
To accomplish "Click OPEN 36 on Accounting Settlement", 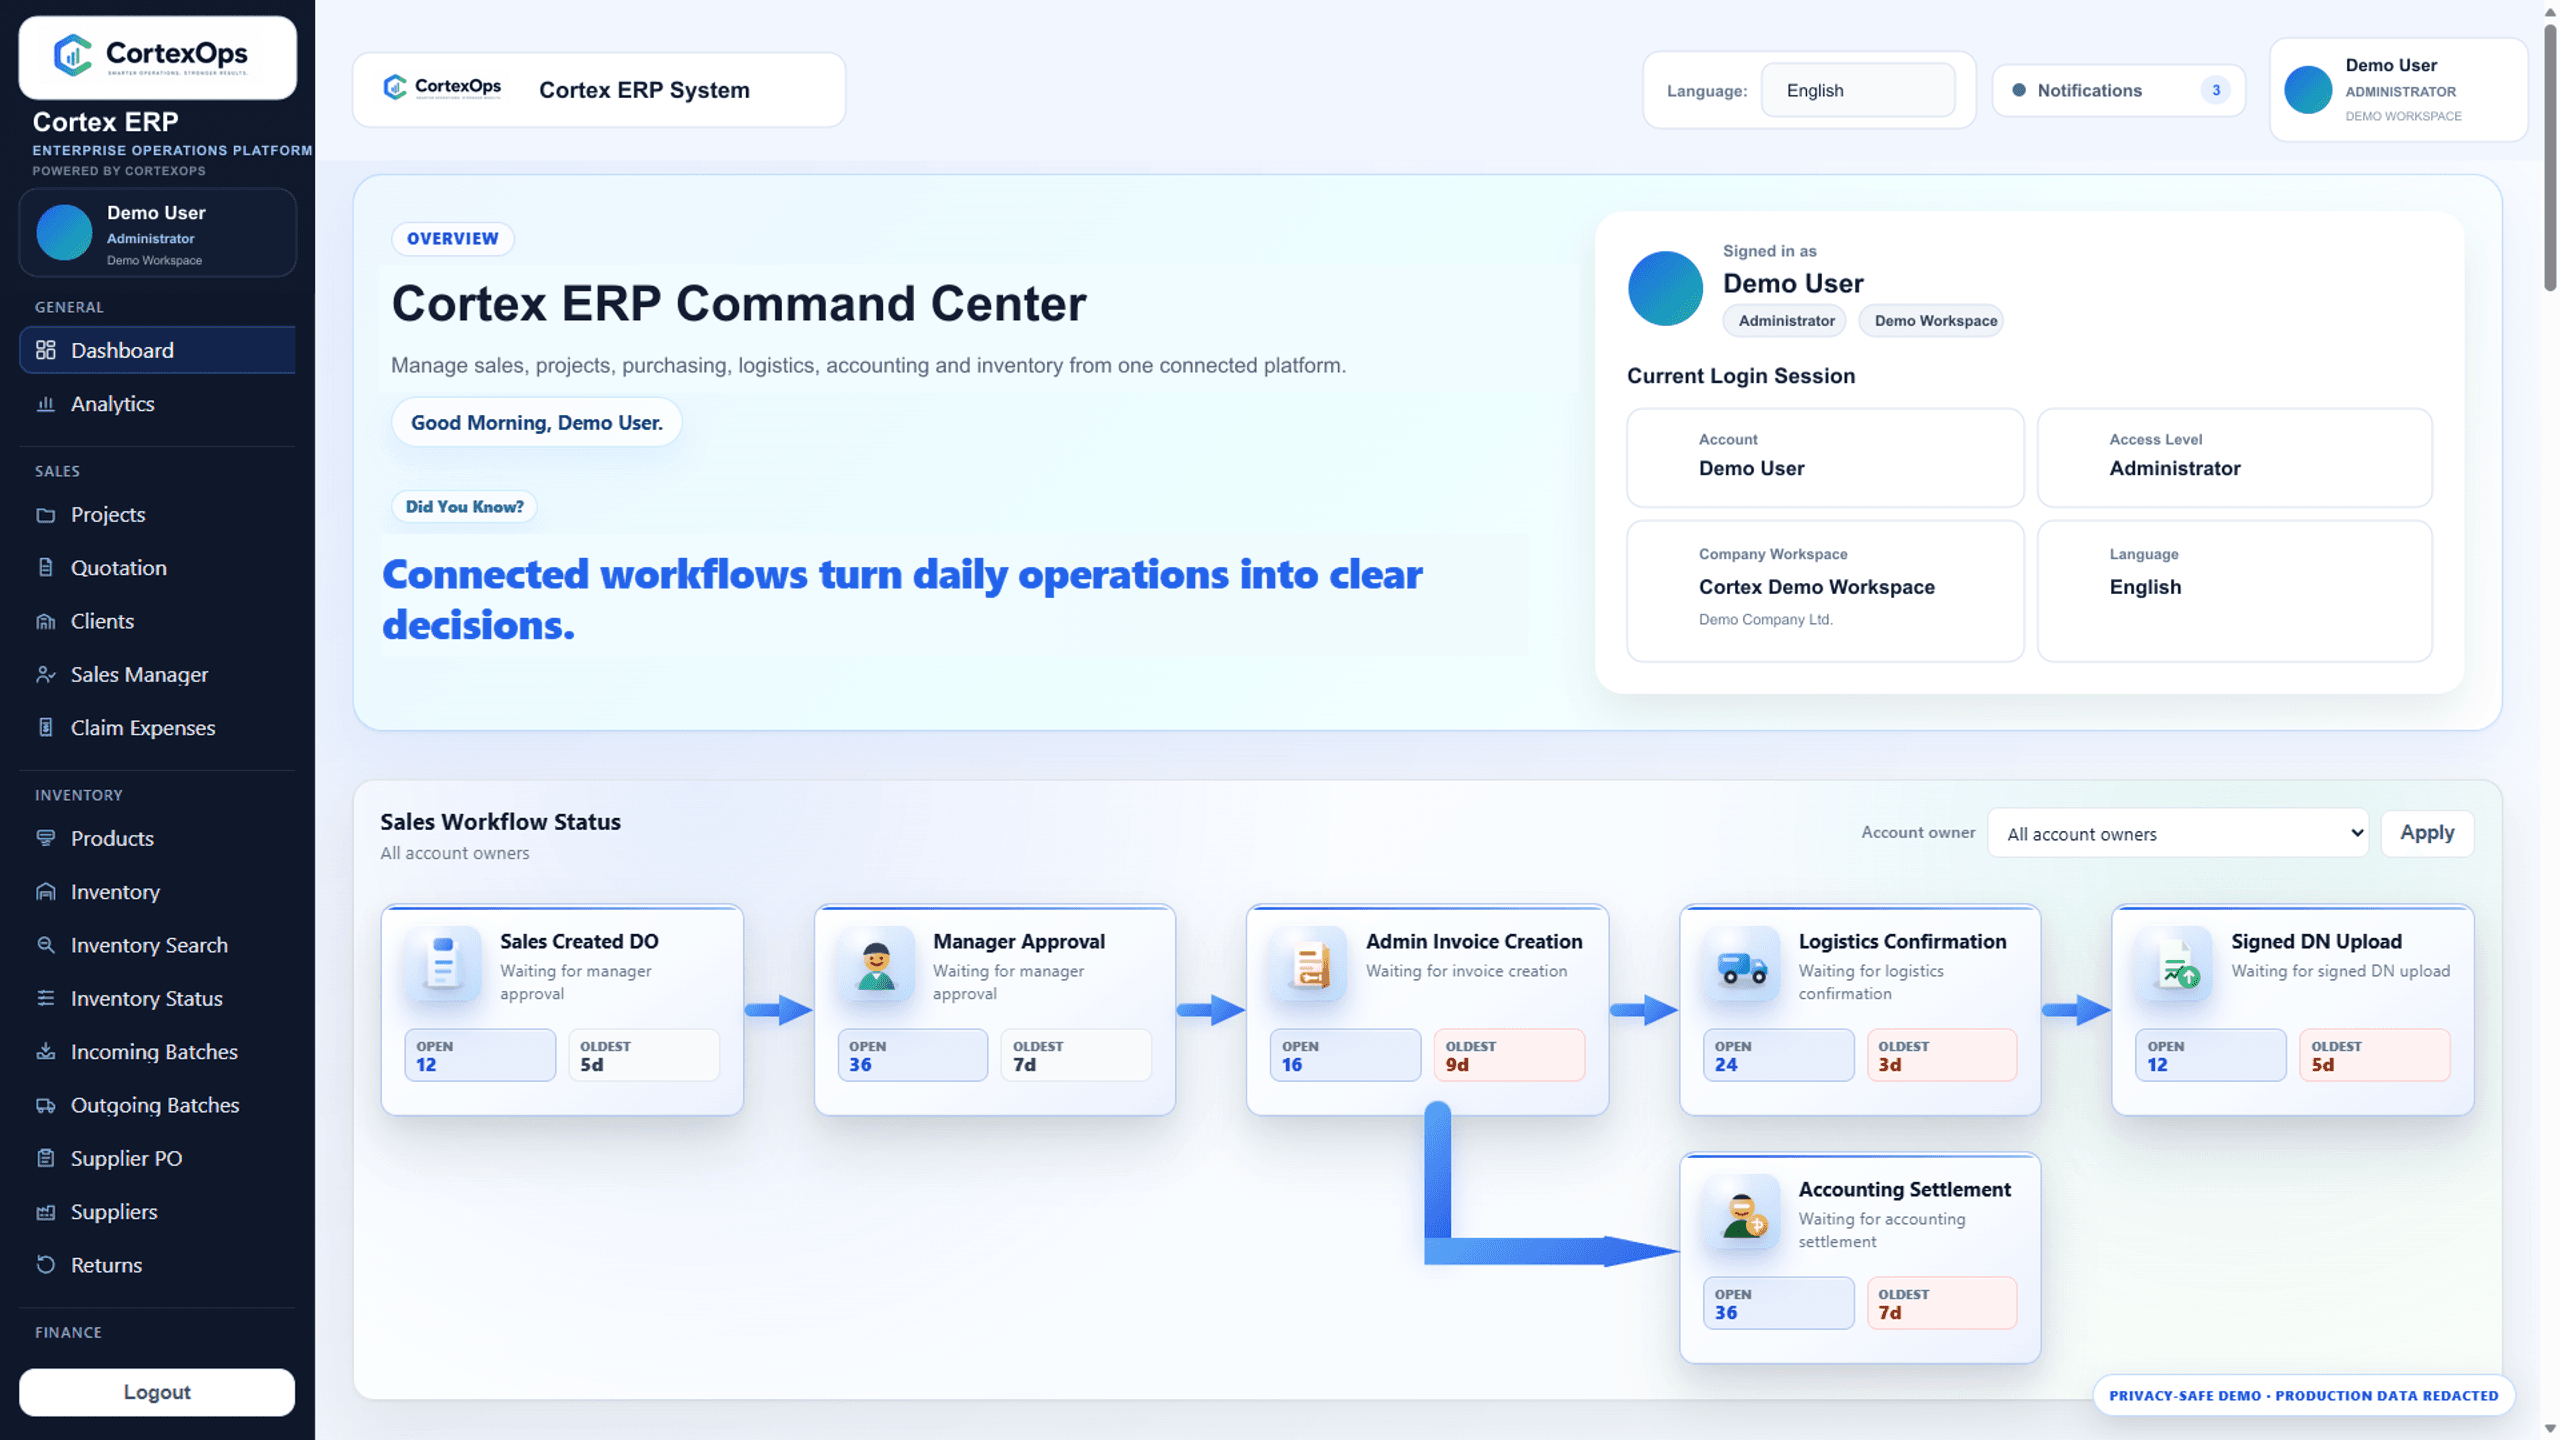I will pyautogui.click(x=1778, y=1303).
